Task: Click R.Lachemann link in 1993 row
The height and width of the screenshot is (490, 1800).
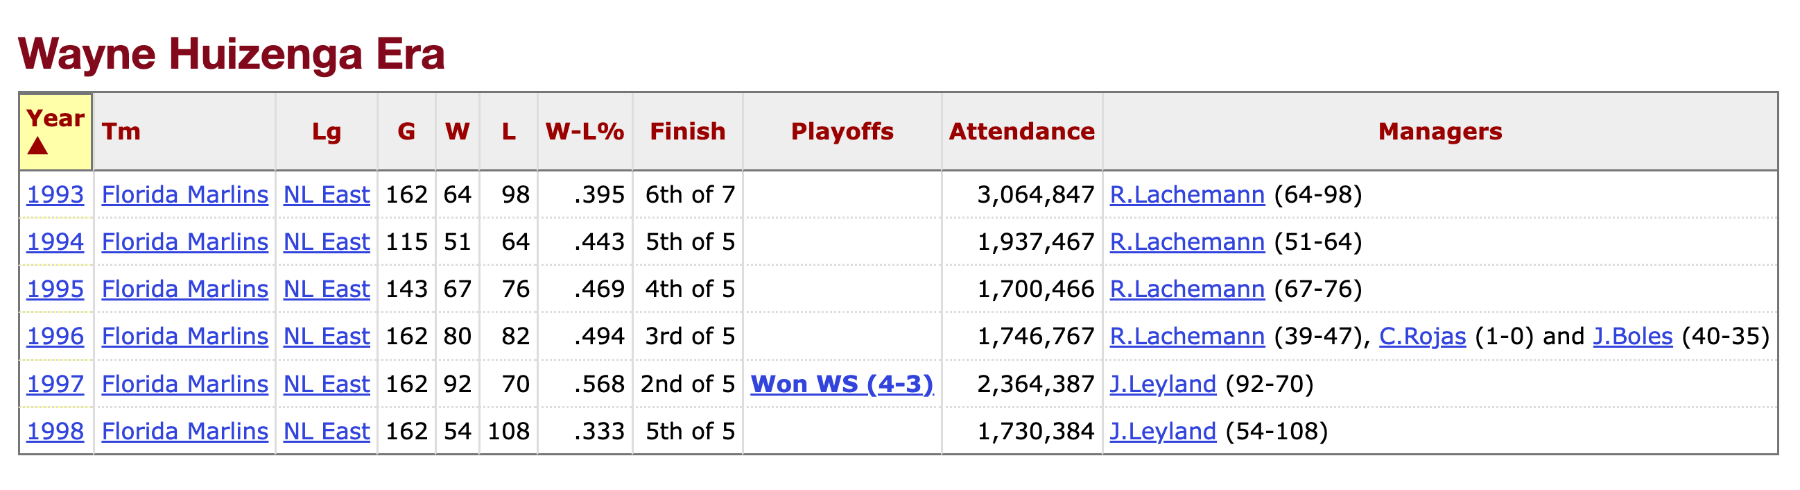Action: (x=1187, y=195)
